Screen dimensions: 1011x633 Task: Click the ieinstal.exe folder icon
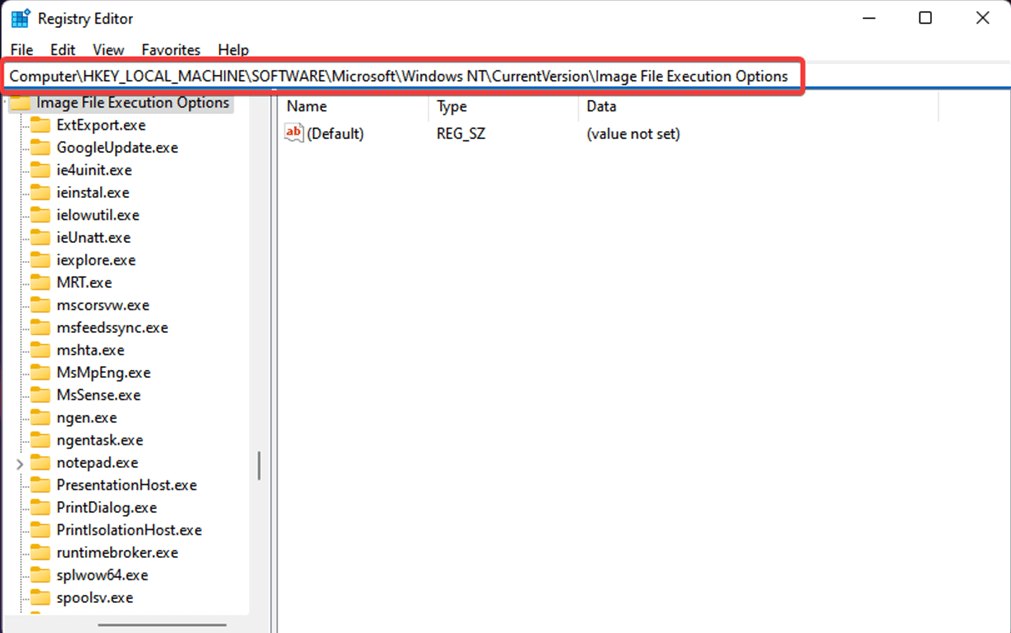pos(40,193)
